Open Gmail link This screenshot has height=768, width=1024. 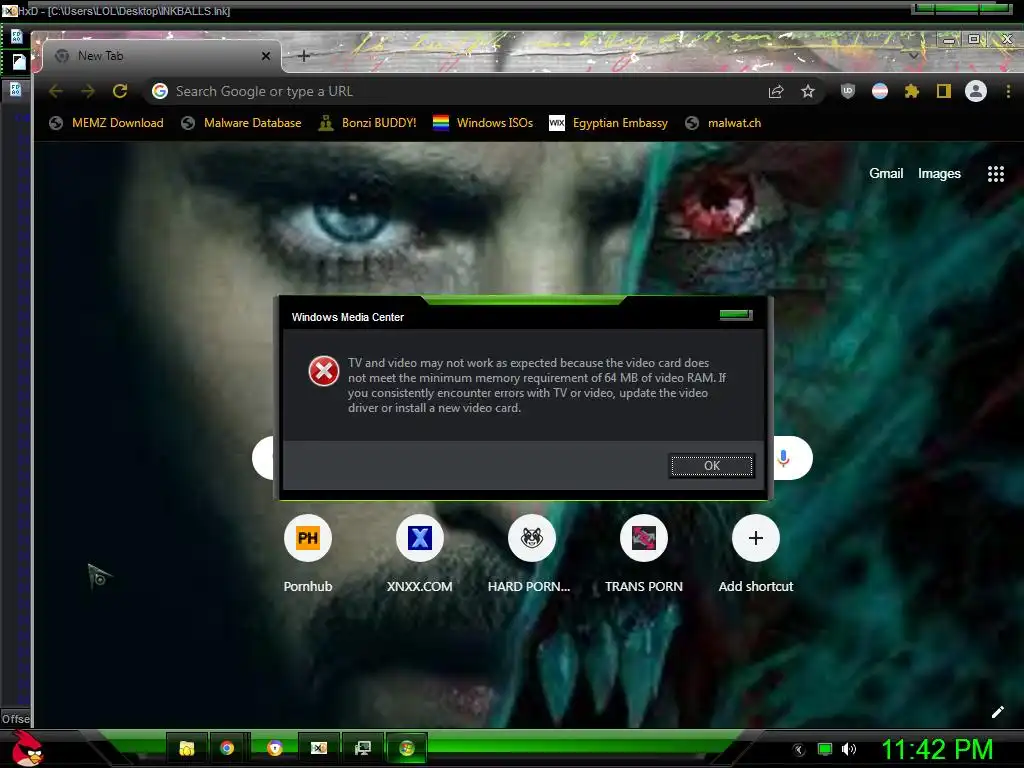886,174
